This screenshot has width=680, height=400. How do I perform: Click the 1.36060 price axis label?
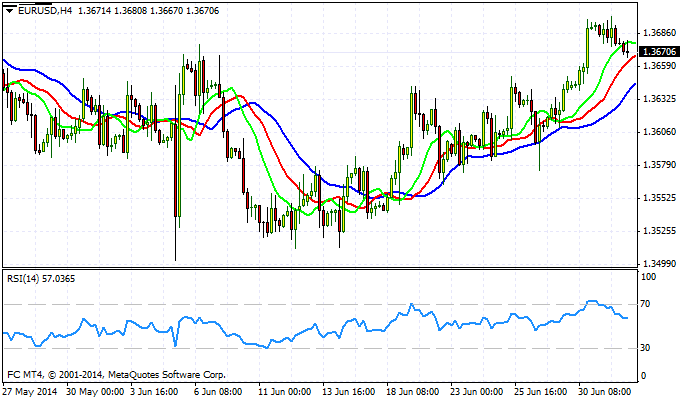point(660,131)
